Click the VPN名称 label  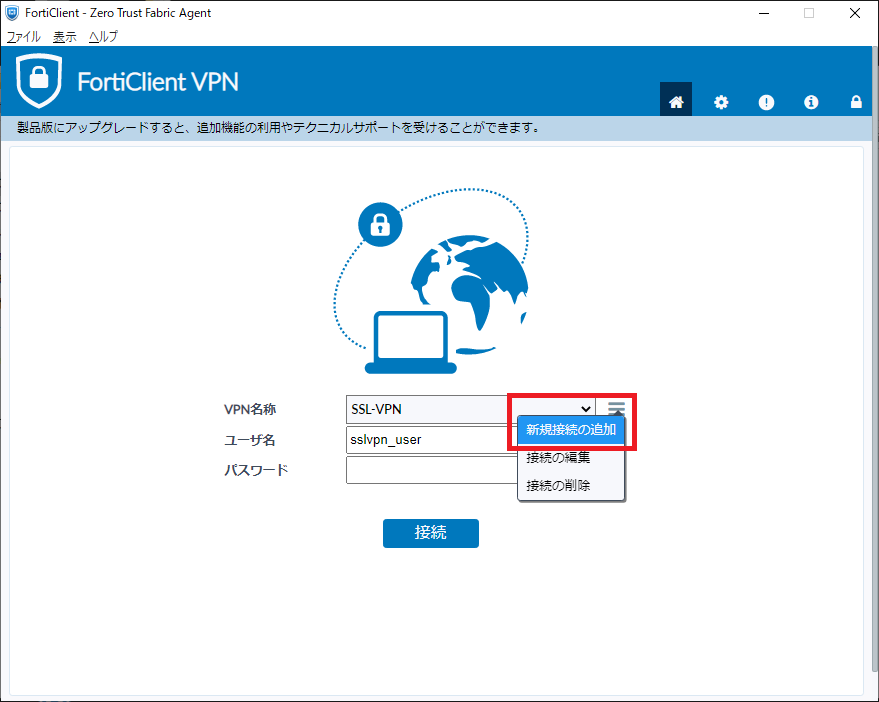click(250, 409)
